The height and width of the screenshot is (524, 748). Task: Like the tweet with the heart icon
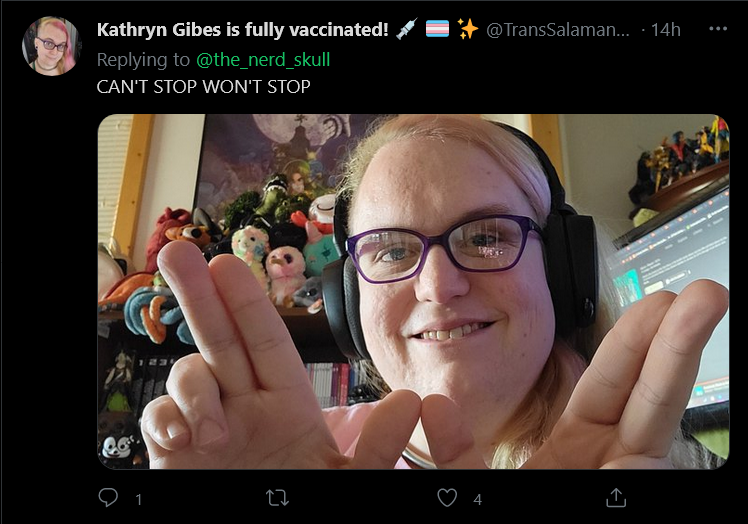pos(447,497)
